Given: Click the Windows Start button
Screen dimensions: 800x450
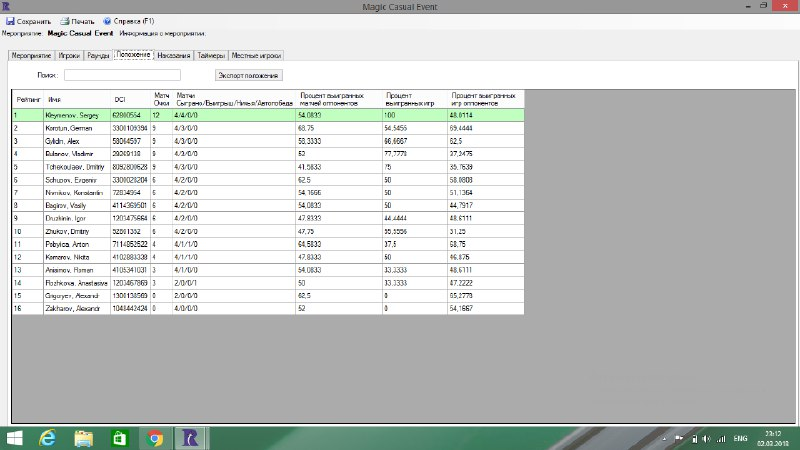Looking at the screenshot, I should click(15, 437).
